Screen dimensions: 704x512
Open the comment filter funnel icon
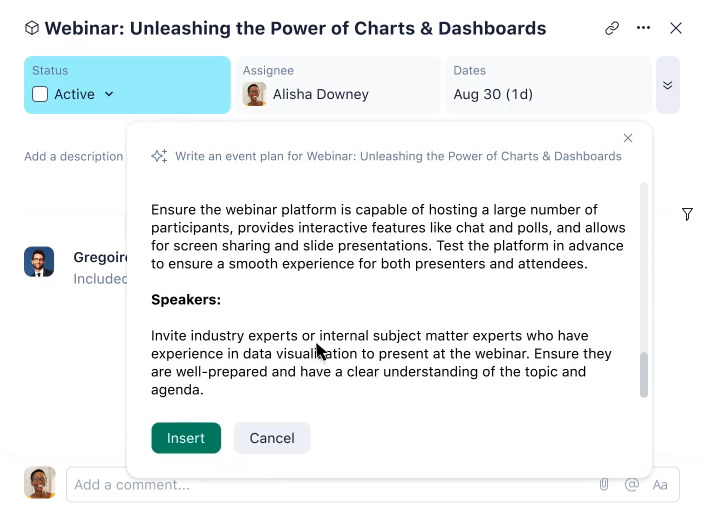point(687,214)
